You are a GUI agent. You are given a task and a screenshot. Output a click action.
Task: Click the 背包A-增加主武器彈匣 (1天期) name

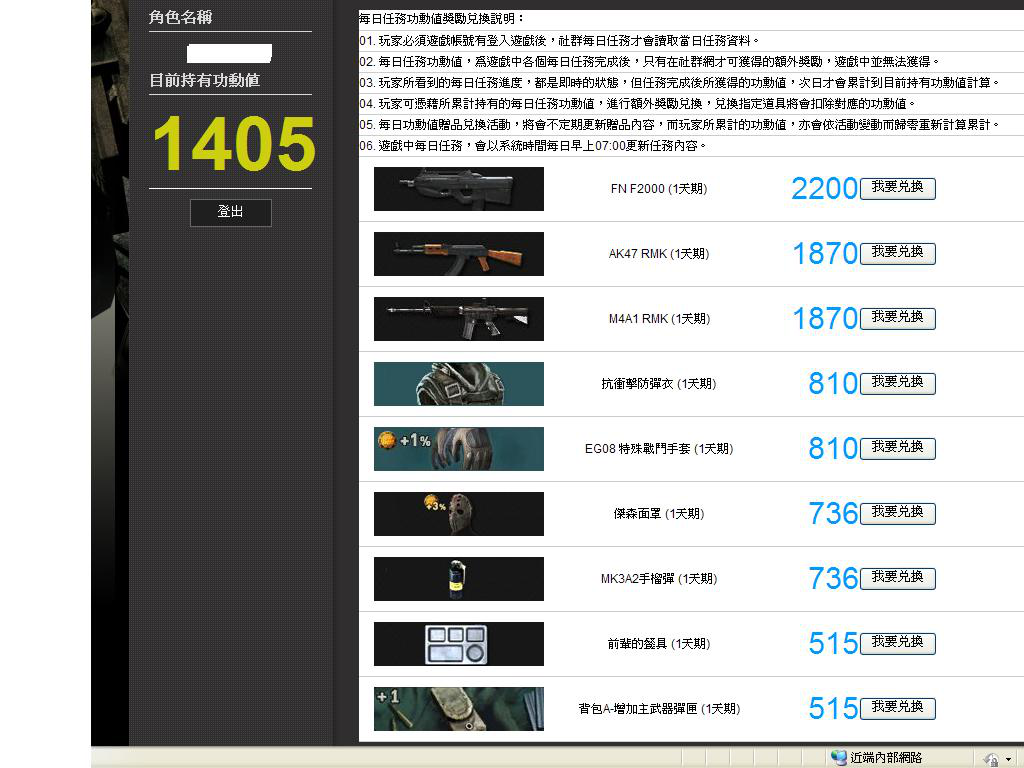[659, 709]
